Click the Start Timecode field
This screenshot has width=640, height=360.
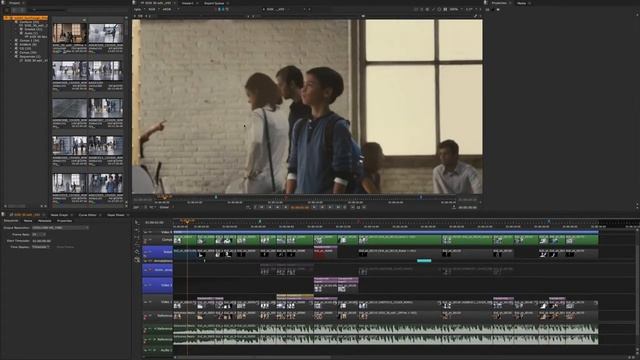(x=42, y=241)
